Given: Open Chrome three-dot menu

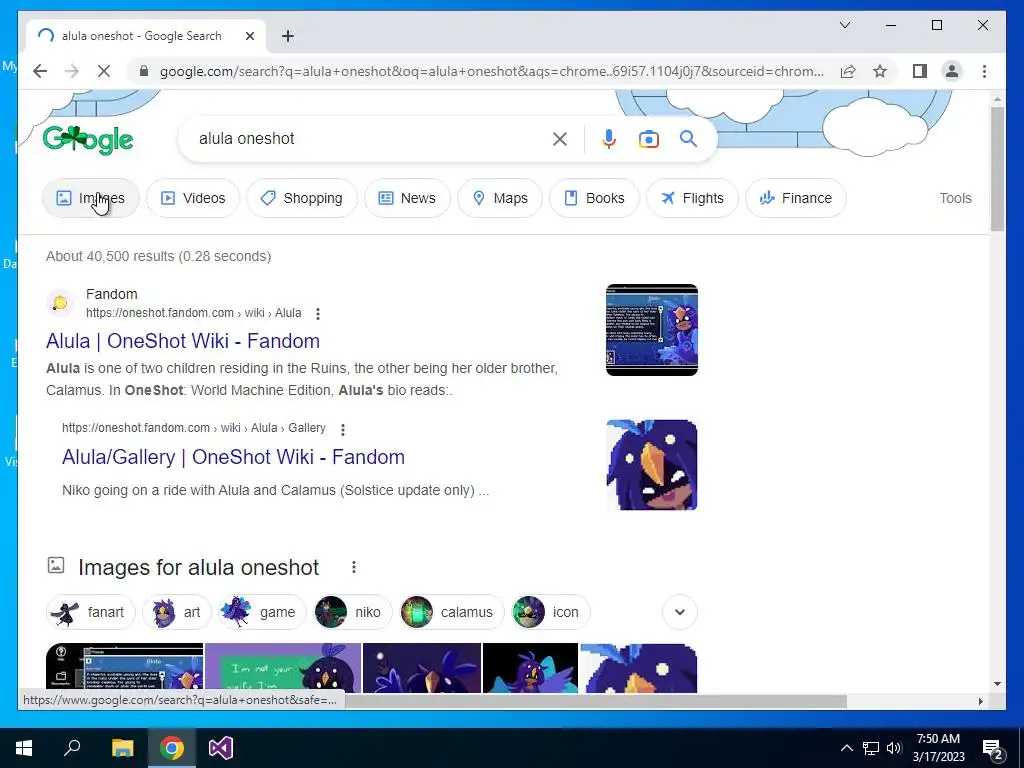Looking at the screenshot, I should pyautogui.click(x=984, y=71).
